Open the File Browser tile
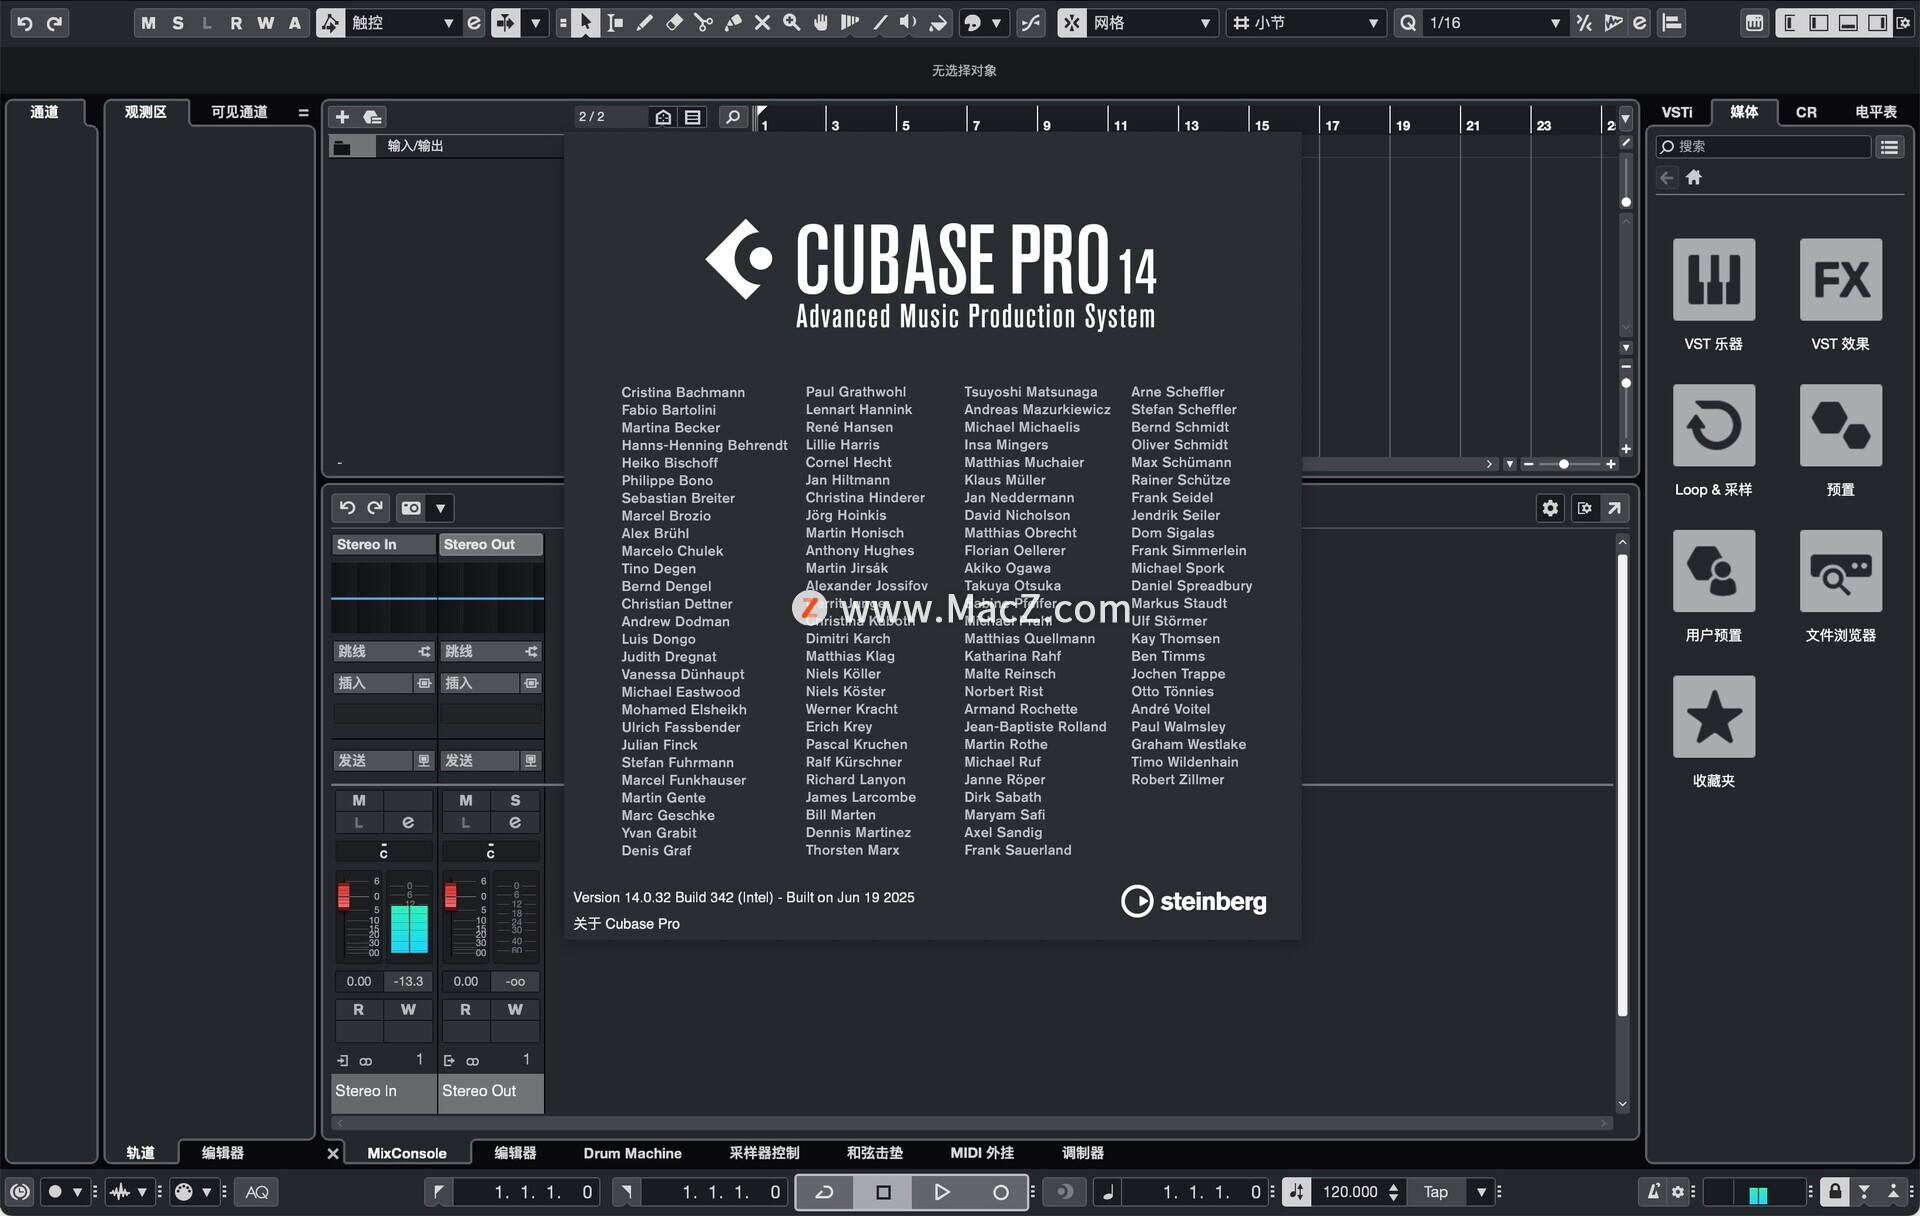This screenshot has height=1216, width=1920. pos(1841,571)
